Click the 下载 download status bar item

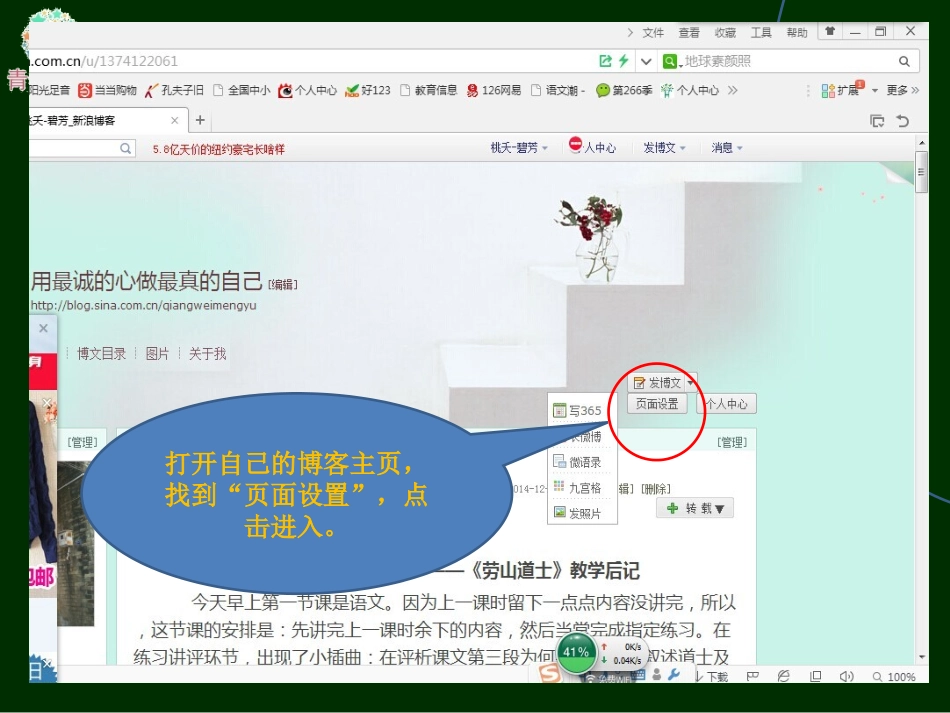[x=712, y=677]
